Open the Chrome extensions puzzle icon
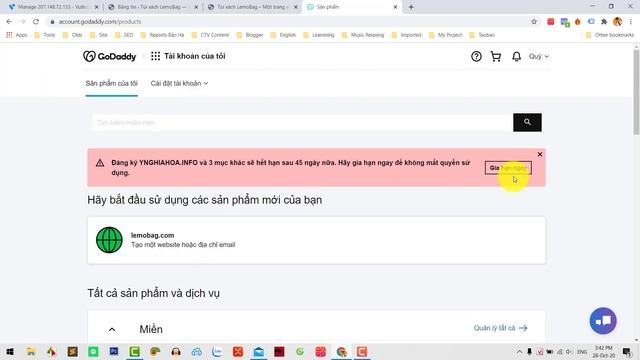640x360 pixels. click(604, 22)
